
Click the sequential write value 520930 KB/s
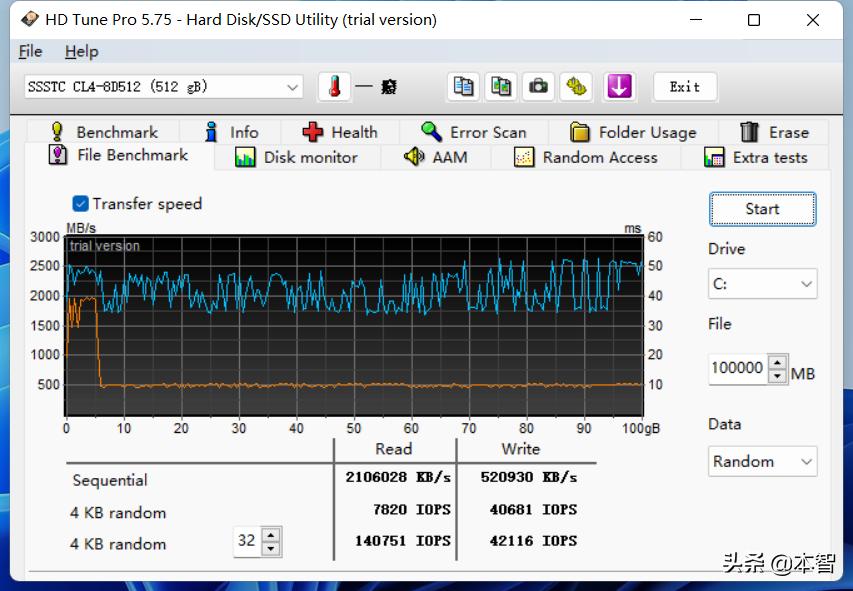point(528,477)
